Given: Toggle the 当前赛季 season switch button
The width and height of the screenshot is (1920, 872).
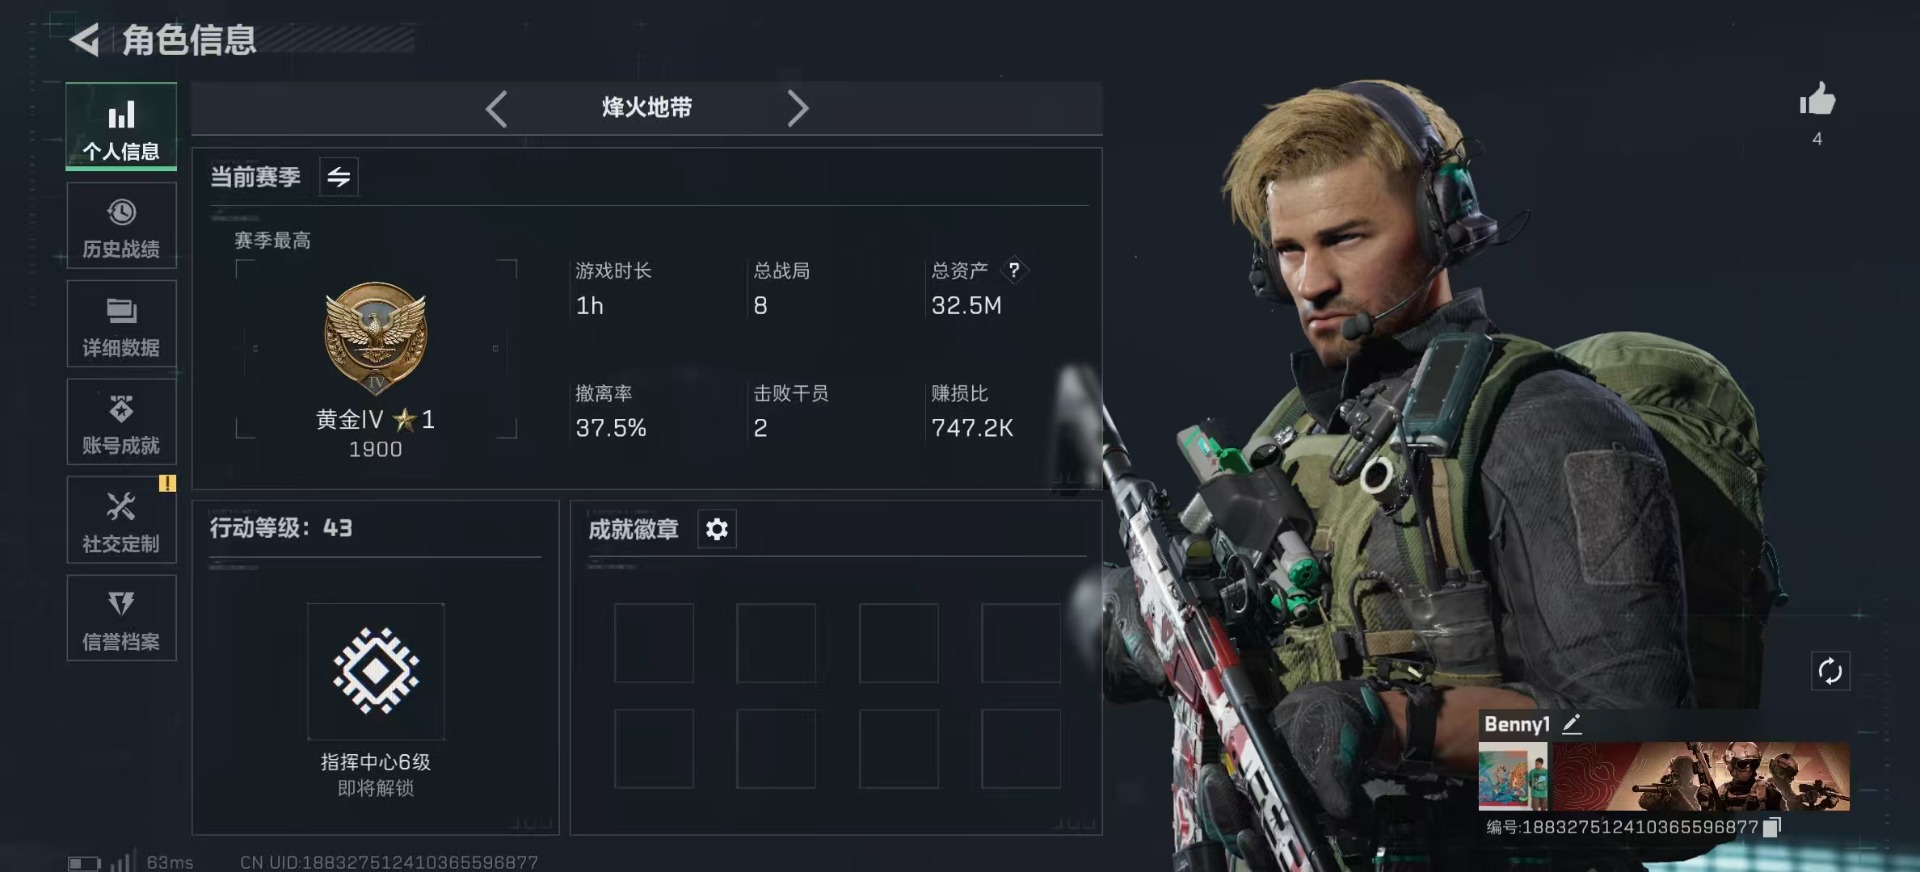Looking at the screenshot, I should (x=339, y=177).
